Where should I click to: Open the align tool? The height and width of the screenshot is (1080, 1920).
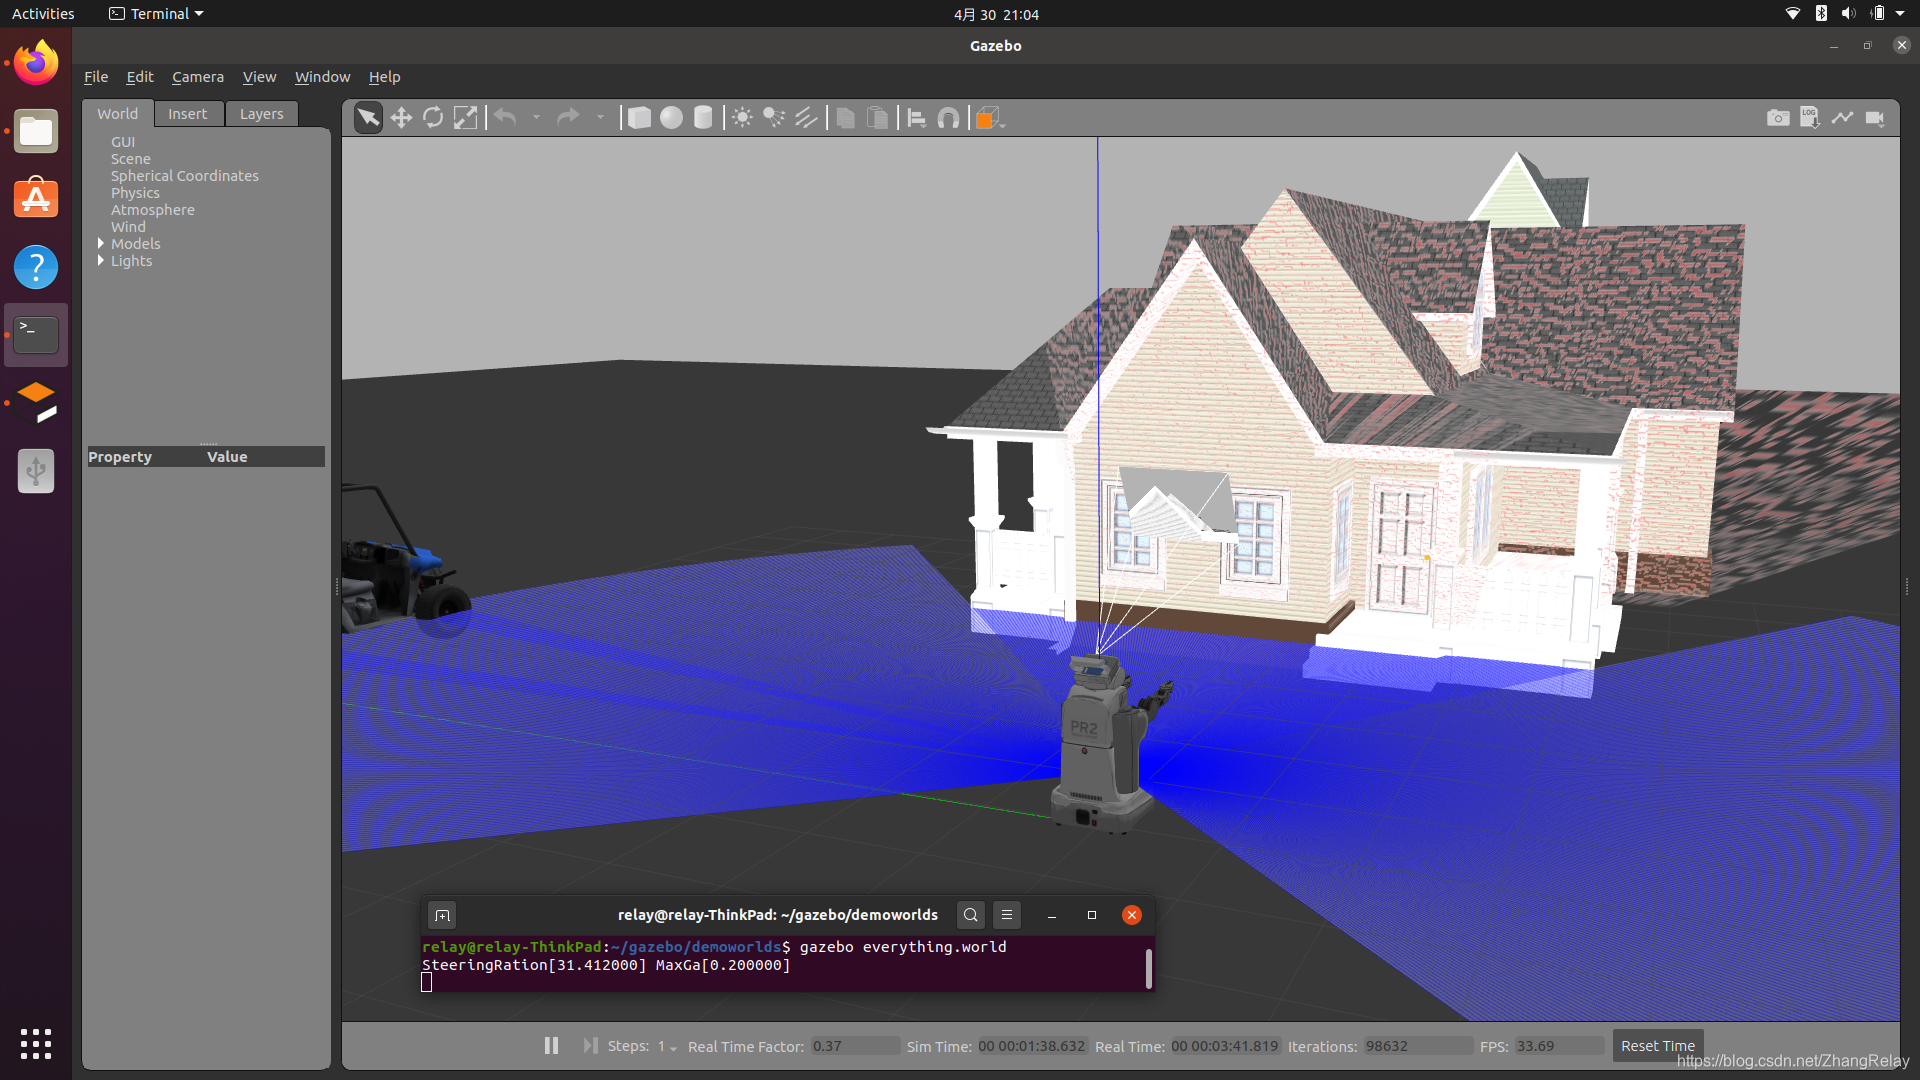[x=916, y=118]
